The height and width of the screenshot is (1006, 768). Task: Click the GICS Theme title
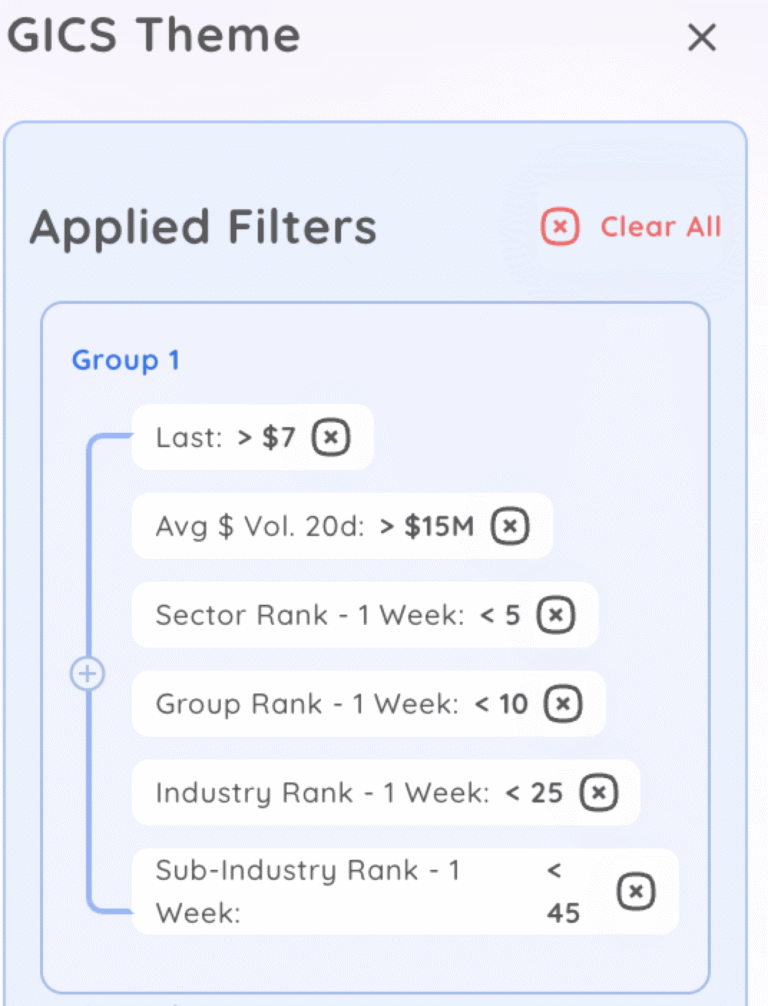click(x=154, y=35)
